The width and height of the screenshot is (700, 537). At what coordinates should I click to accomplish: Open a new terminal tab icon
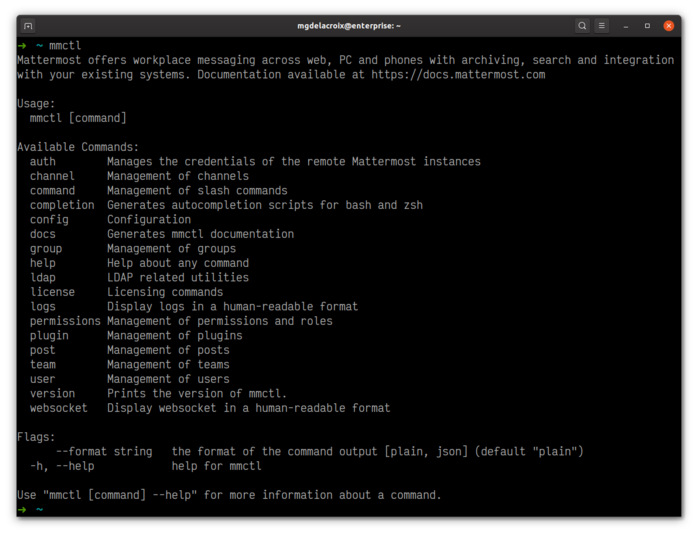click(x=28, y=26)
